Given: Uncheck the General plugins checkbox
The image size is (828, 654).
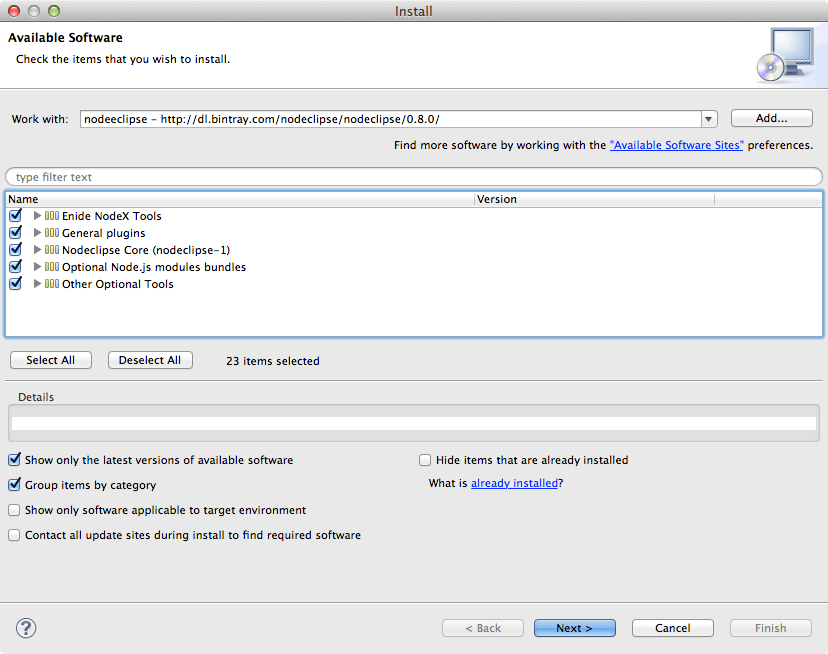Looking at the screenshot, I should click(x=15, y=232).
